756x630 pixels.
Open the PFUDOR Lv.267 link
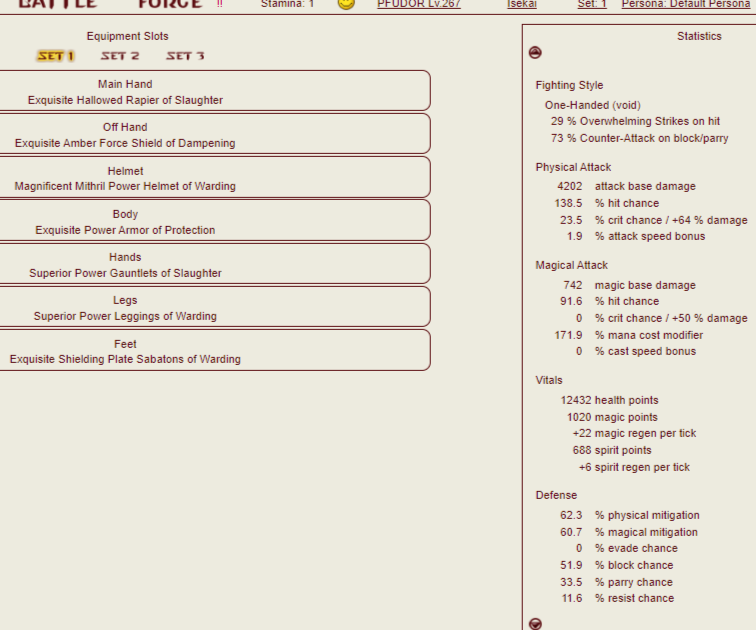(x=418, y=4)
